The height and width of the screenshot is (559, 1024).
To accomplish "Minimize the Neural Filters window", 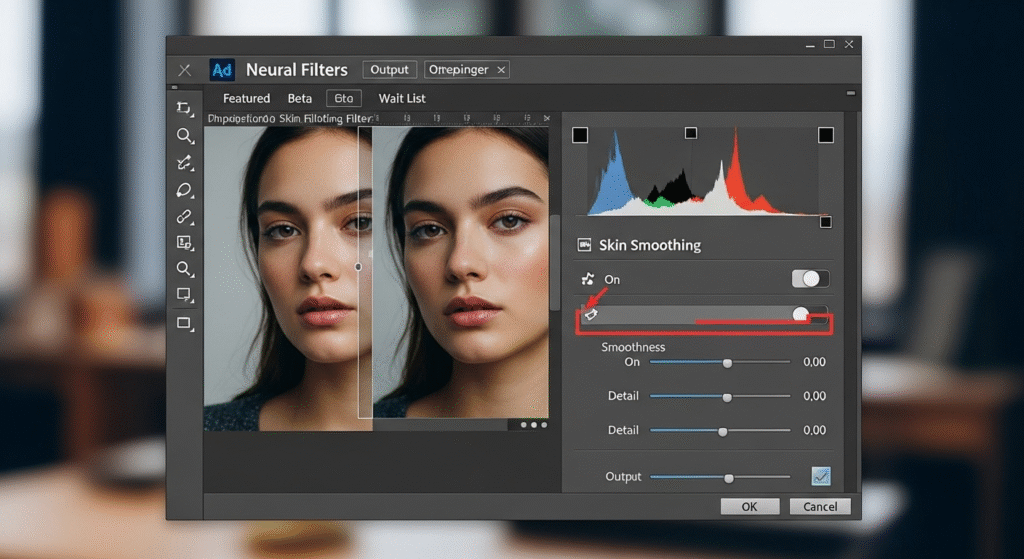I will 810,45.
